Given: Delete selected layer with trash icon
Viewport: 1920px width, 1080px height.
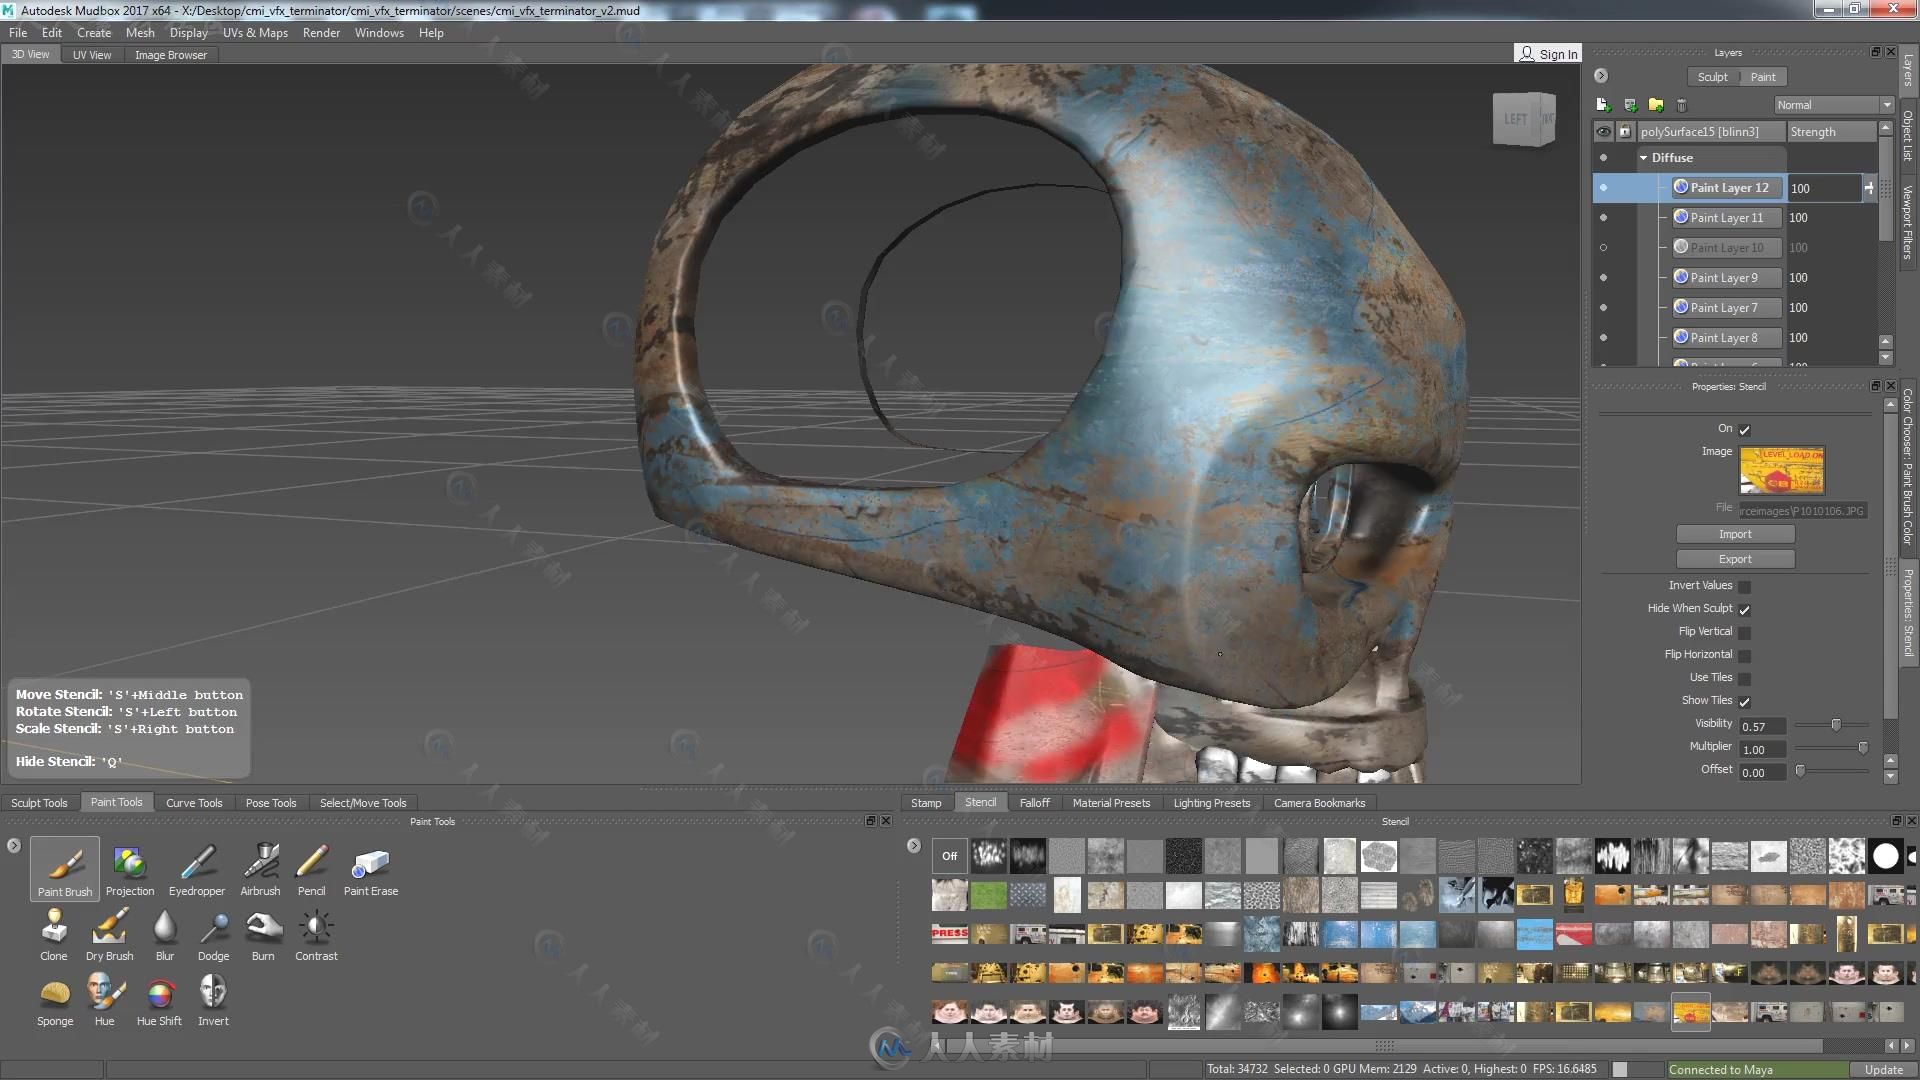Looking at the screenshot, I should (1682, 105).
